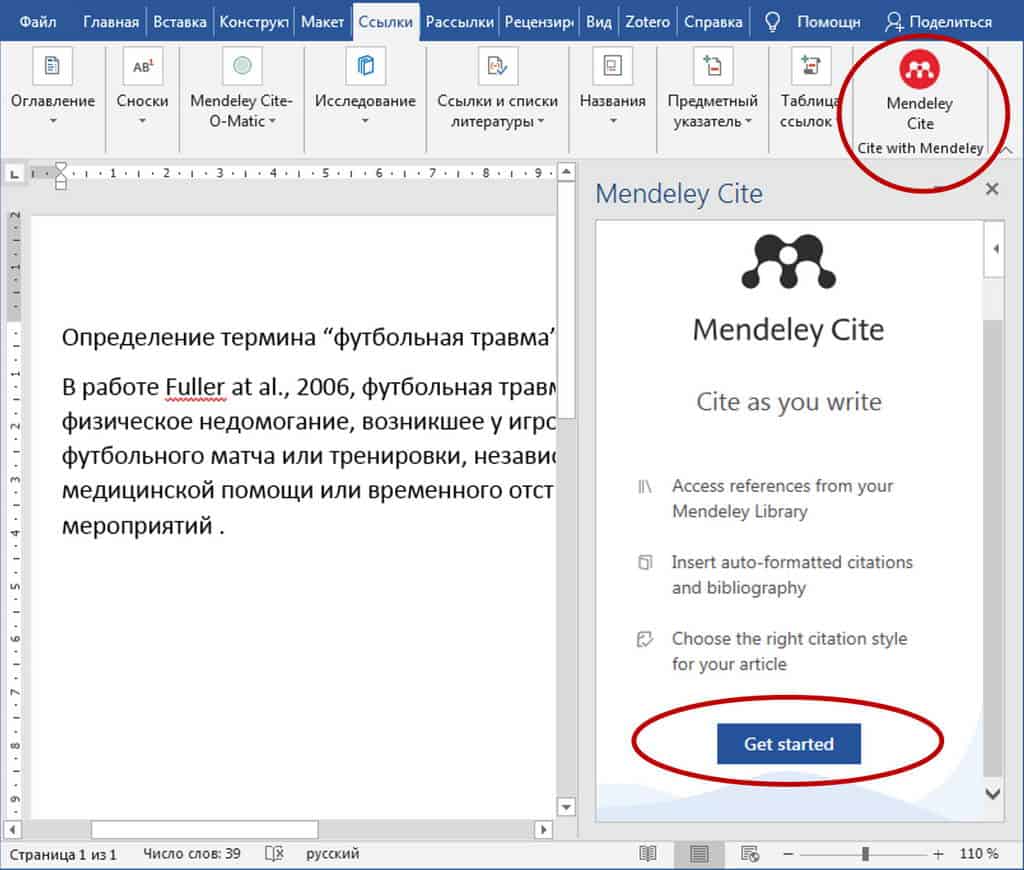Click the русский language indicator
The width and height of the screenshot is (1024, 870).
(332, 854)
